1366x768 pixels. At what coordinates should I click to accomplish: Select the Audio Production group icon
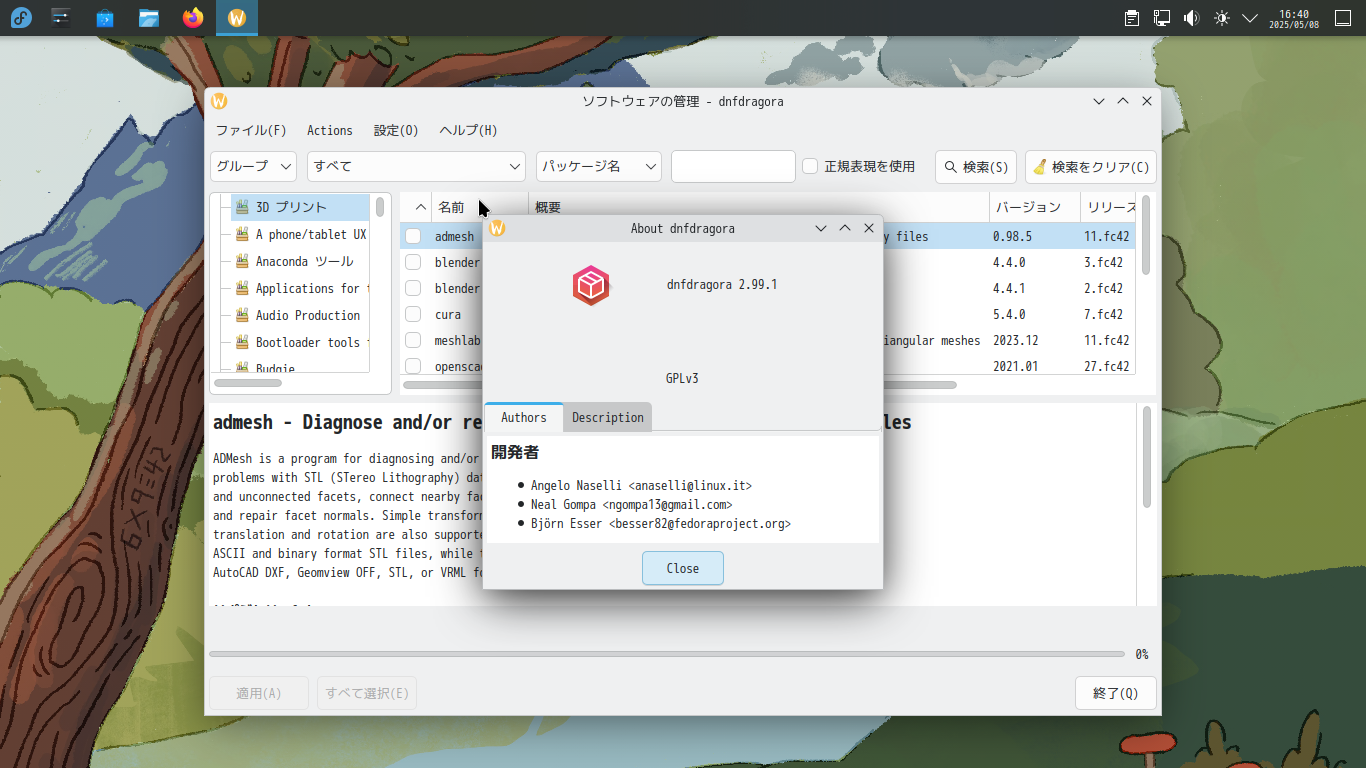[242, 315]
